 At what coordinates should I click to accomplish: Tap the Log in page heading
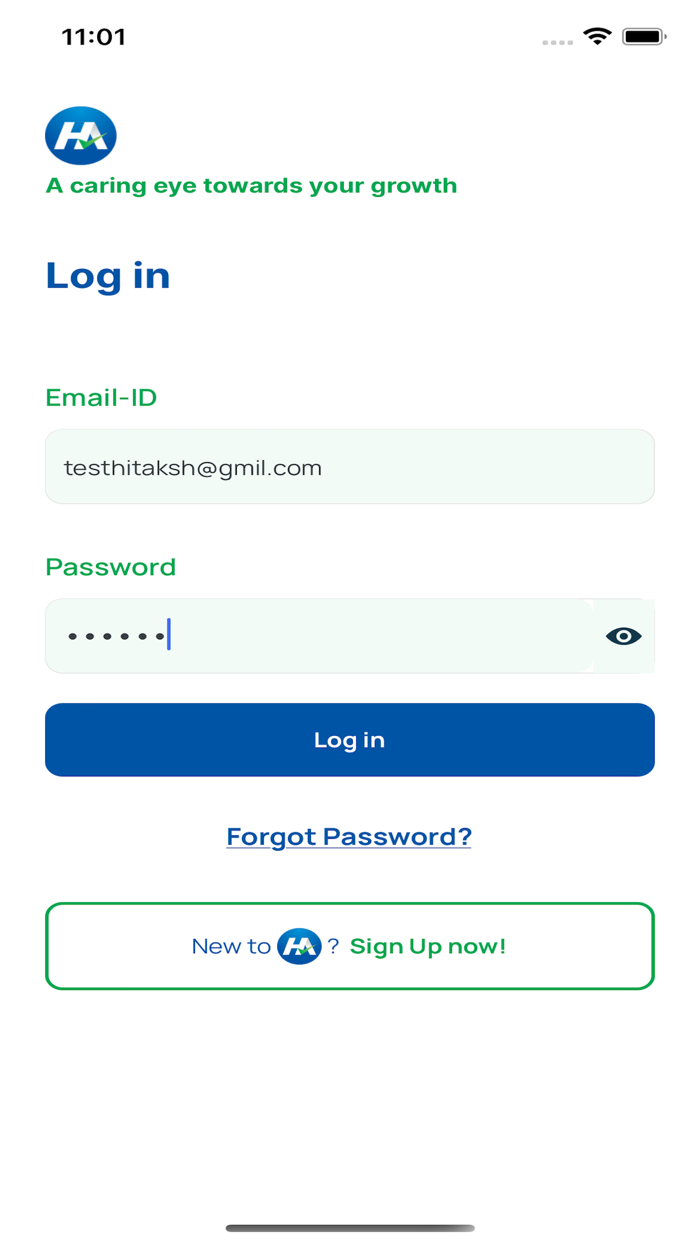pos(108,275)
